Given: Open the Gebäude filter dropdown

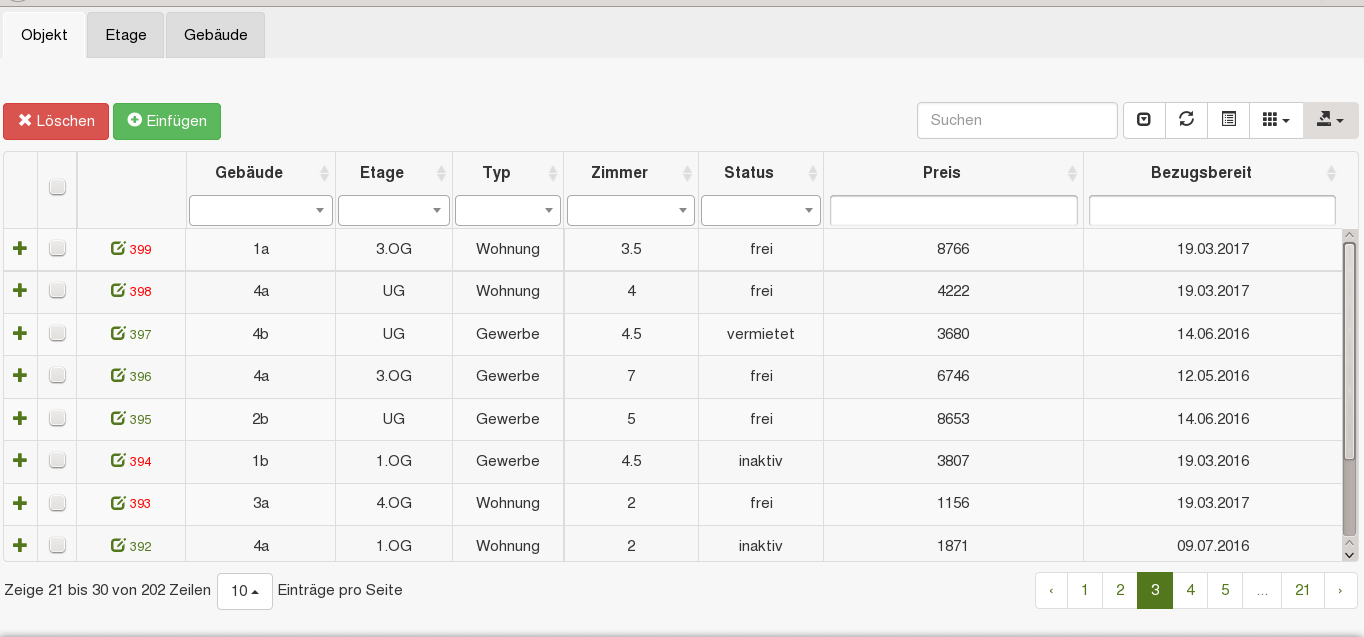Looking at the screenshot, I should point(260,210).
